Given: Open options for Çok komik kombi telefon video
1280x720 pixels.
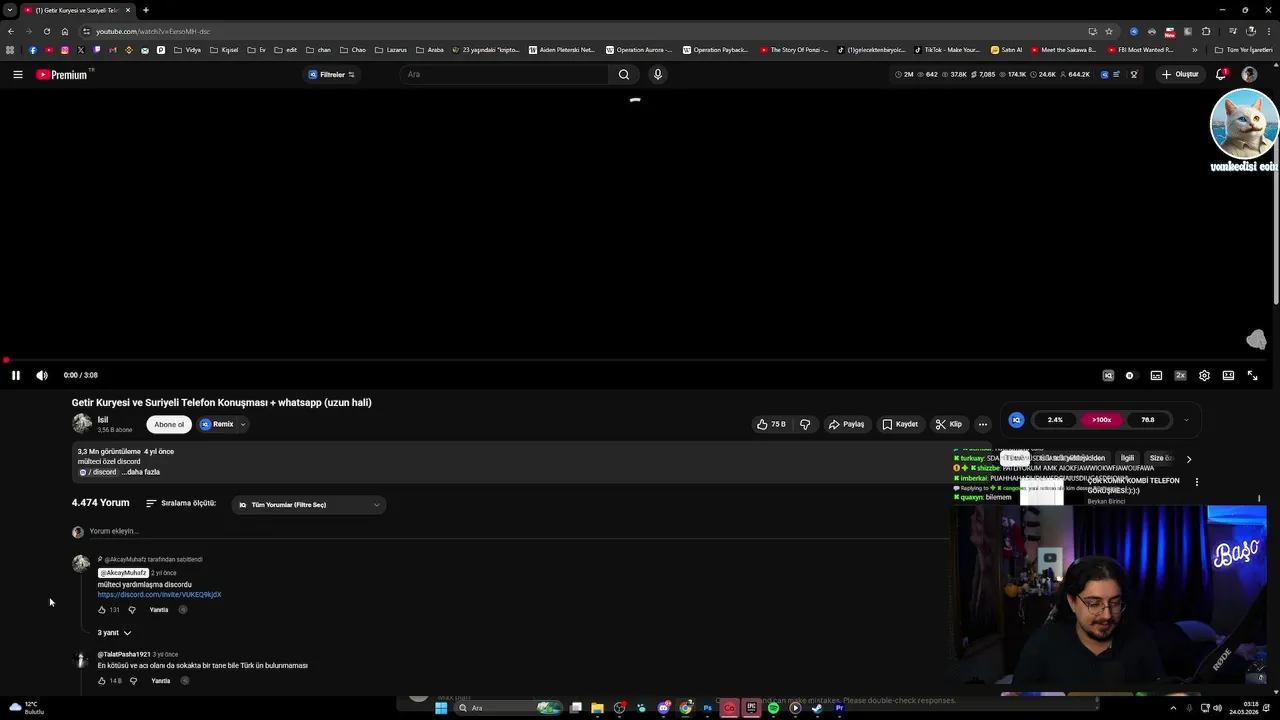Looking at the screenshot, I should (x=1196, y=482).
